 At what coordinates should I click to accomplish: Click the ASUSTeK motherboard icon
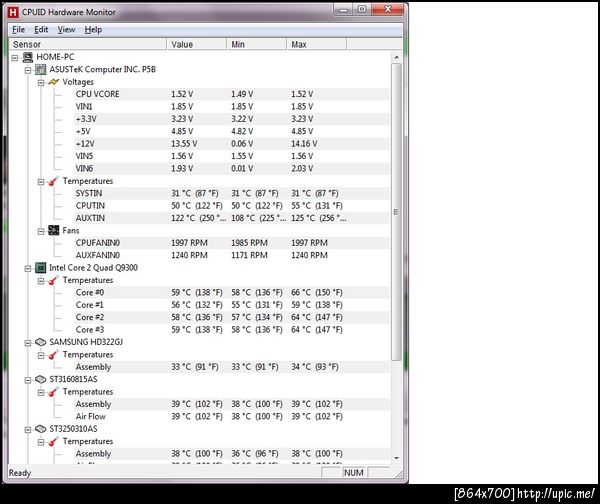41,70
